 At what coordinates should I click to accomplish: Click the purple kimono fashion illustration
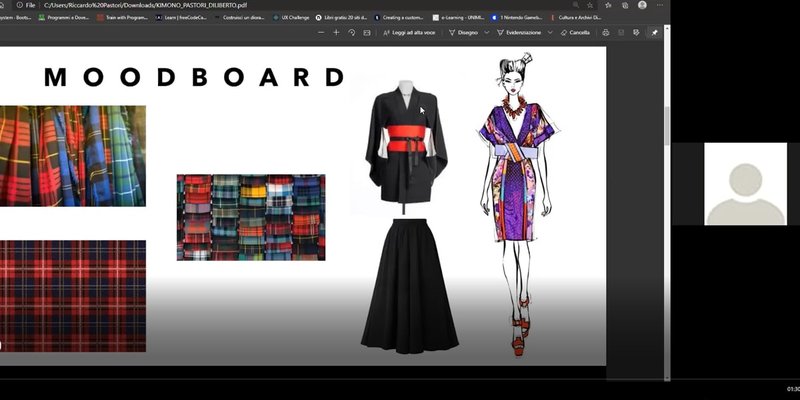[517, 204]
